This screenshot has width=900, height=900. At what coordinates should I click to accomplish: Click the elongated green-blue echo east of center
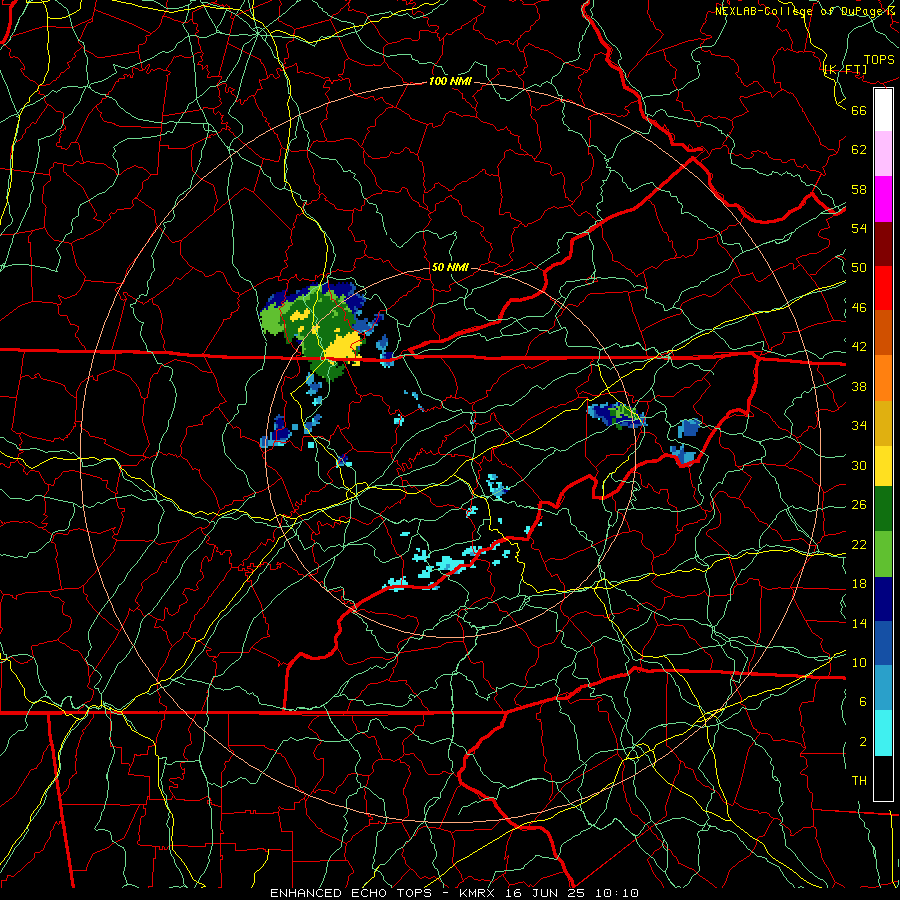tap(616, 414)
